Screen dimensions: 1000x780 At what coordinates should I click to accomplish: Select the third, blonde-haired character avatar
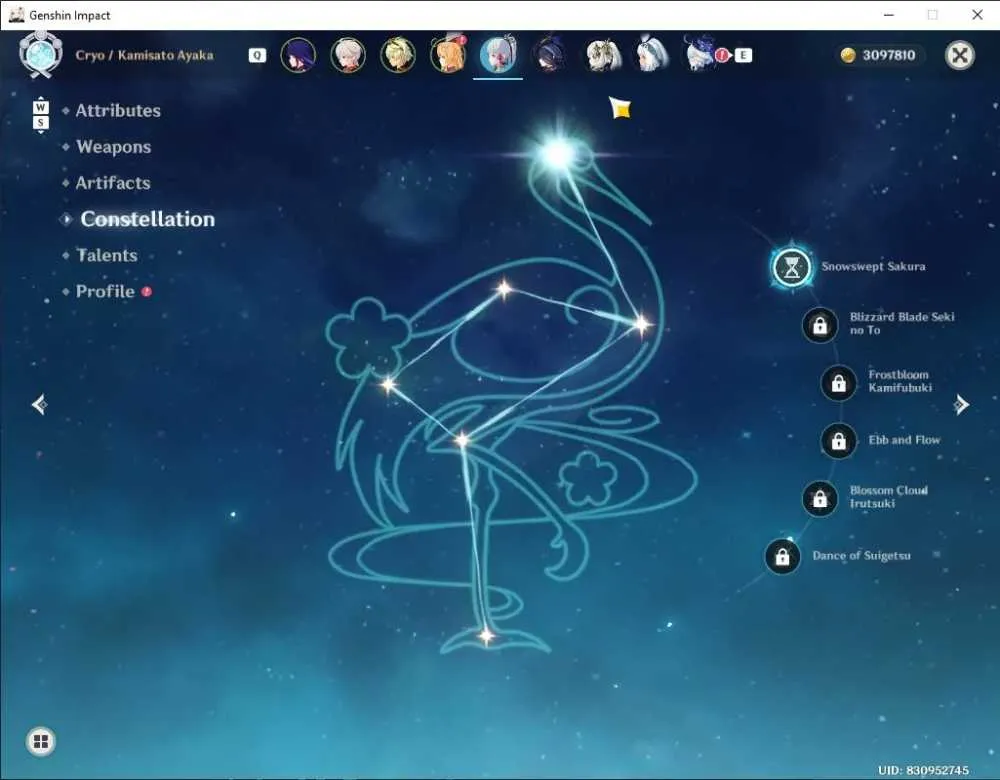click(x=397, y=55)
